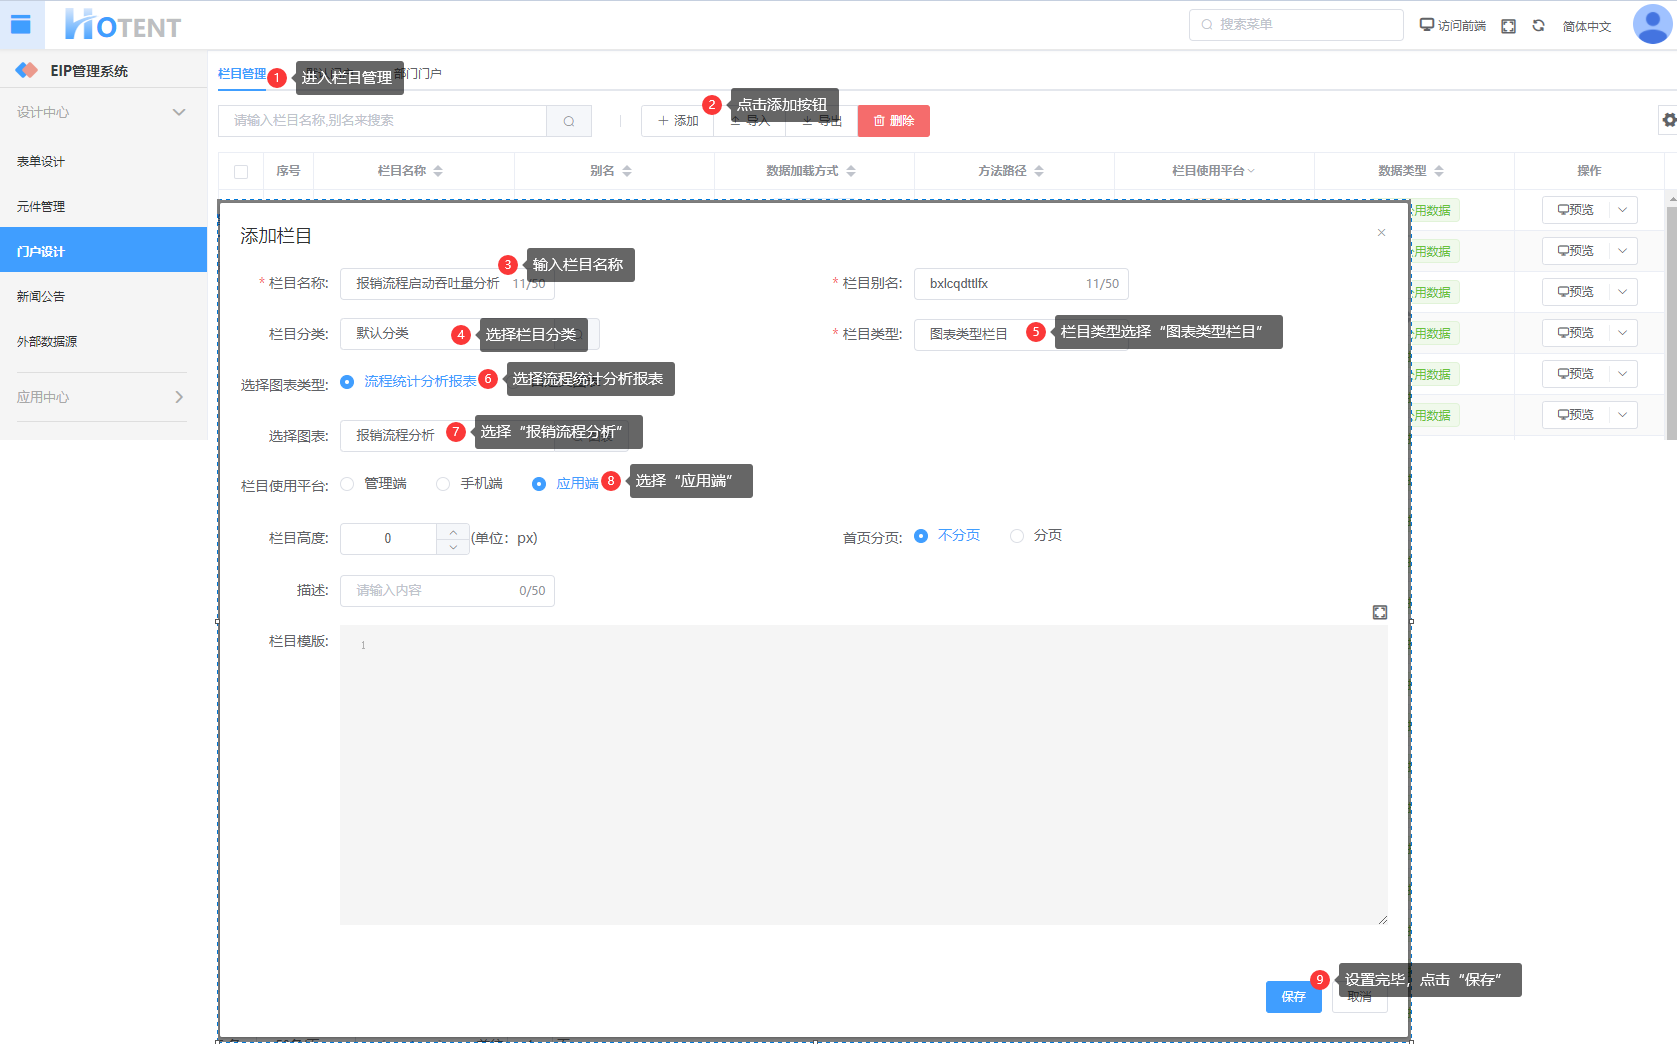Open dropdown arrow next to first row's 预览
The width and height of the screenshot is (1677, 1044).
click(x=1622, y=210)
